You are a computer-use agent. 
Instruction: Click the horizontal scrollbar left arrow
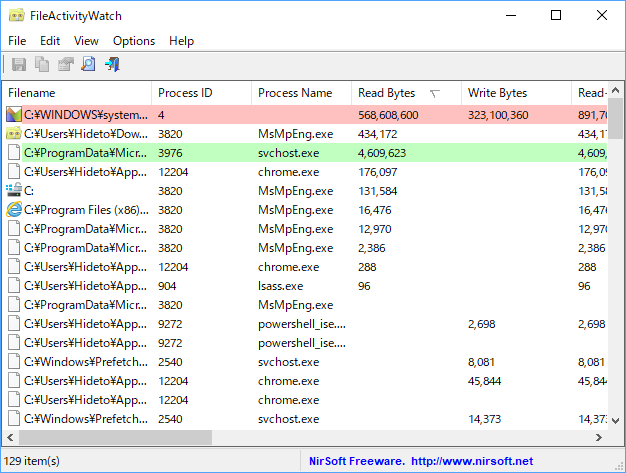click(10, 437)
